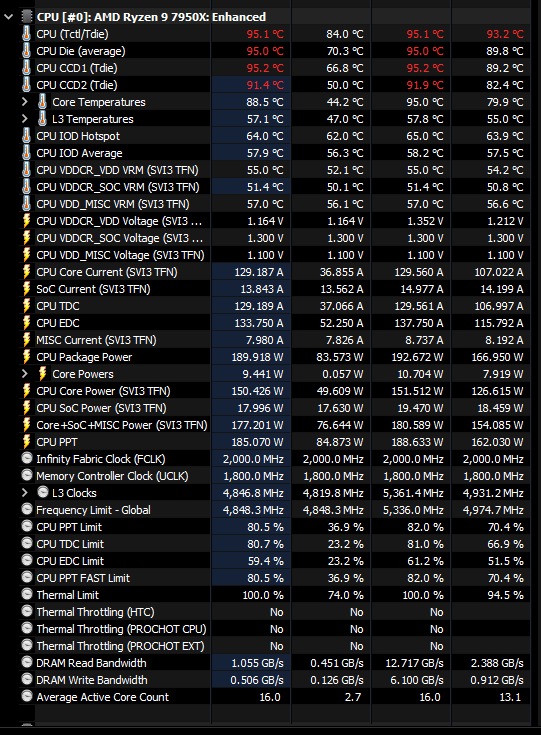This screenshot has height=735, width=541.
Task: Select the Thermal Throttling (PROCHOT CPU) row label
Action: (x=121, y=629)
